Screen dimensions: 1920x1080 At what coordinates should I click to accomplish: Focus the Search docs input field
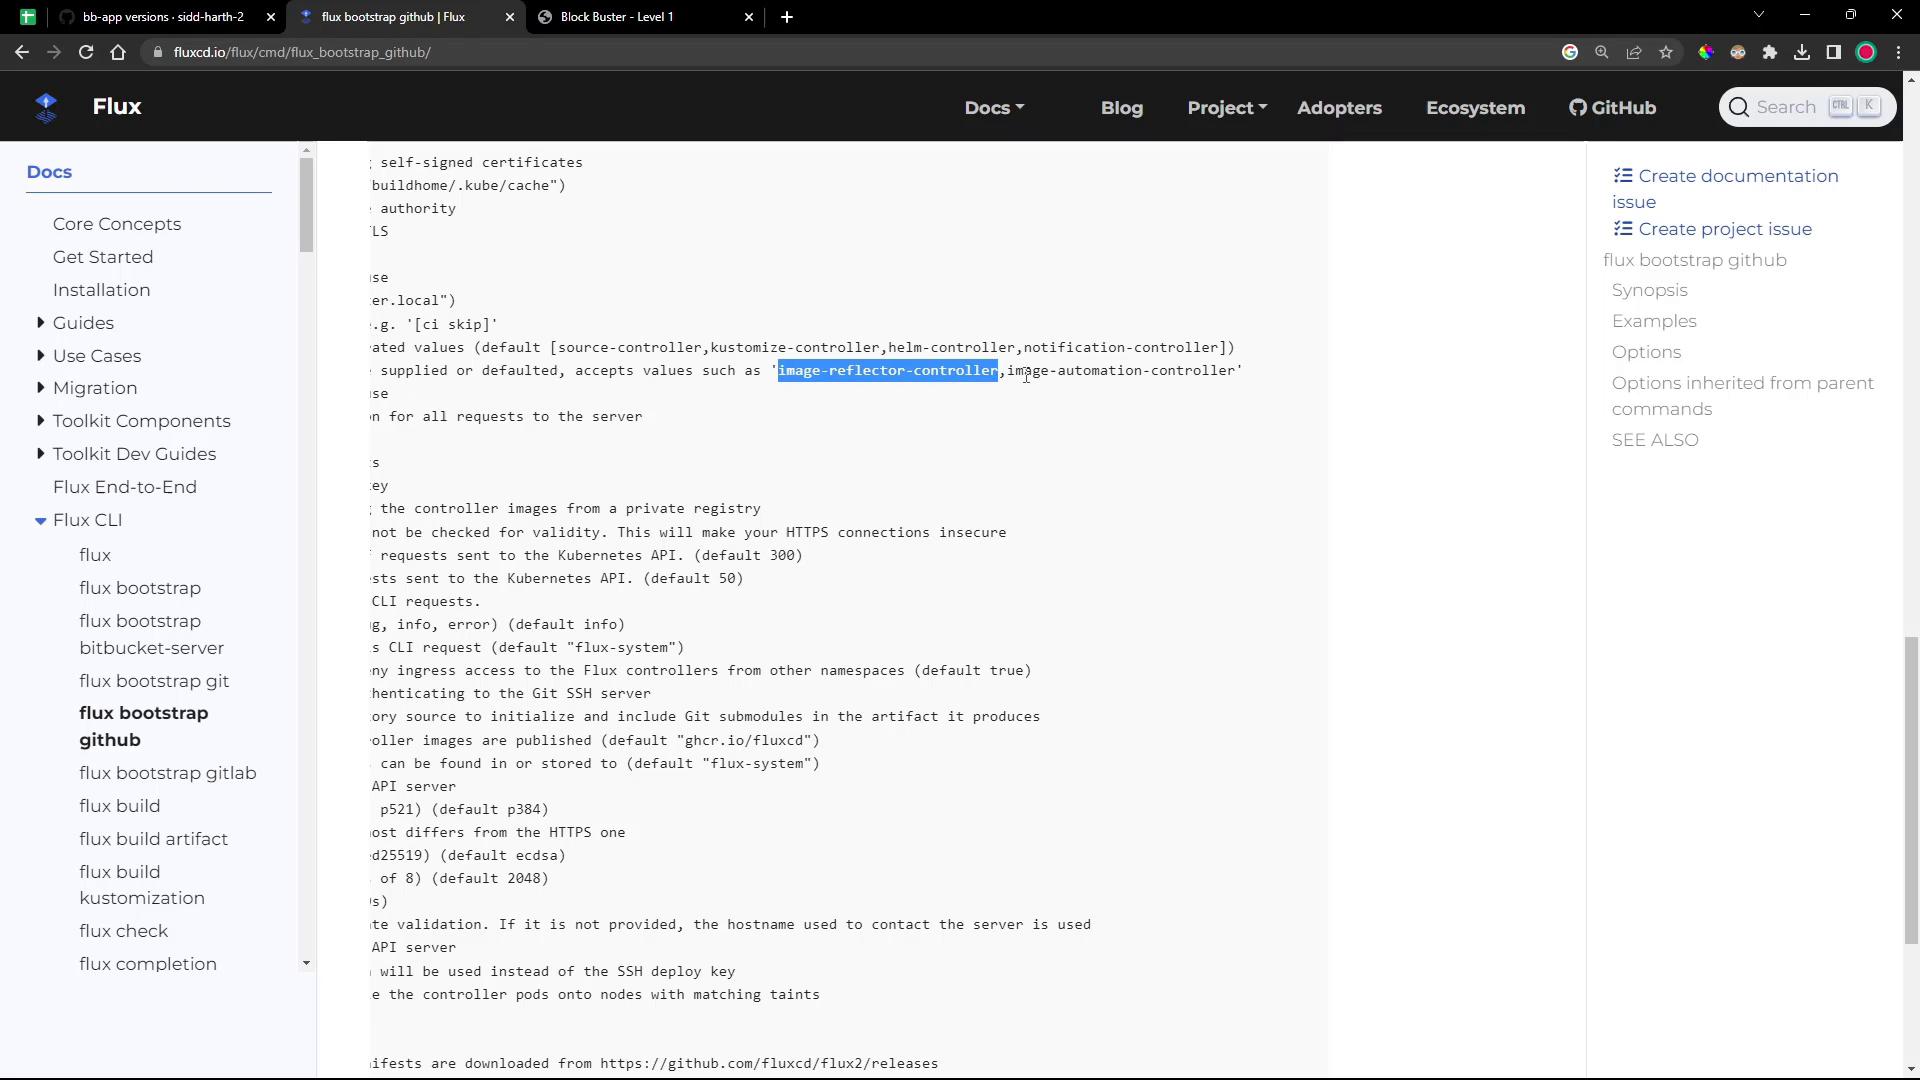tap(1807, 107)
